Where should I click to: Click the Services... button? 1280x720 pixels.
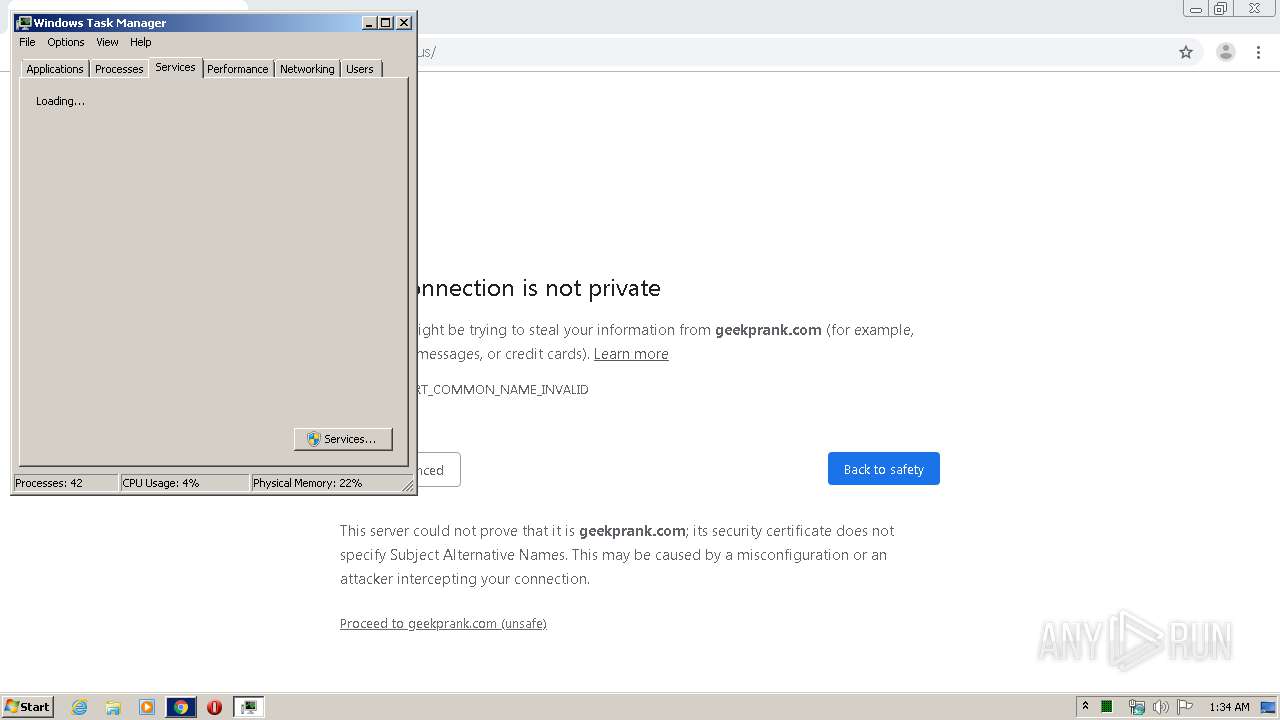343,439
